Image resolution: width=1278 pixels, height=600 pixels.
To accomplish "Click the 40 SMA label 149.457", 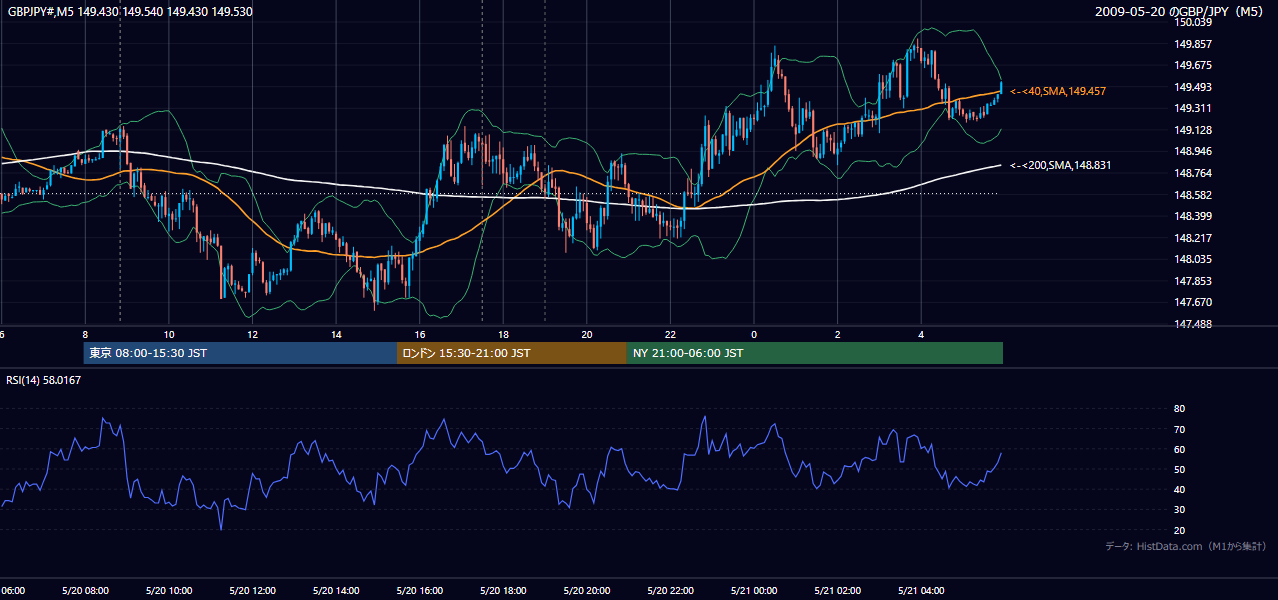I will click(1058, 91).
